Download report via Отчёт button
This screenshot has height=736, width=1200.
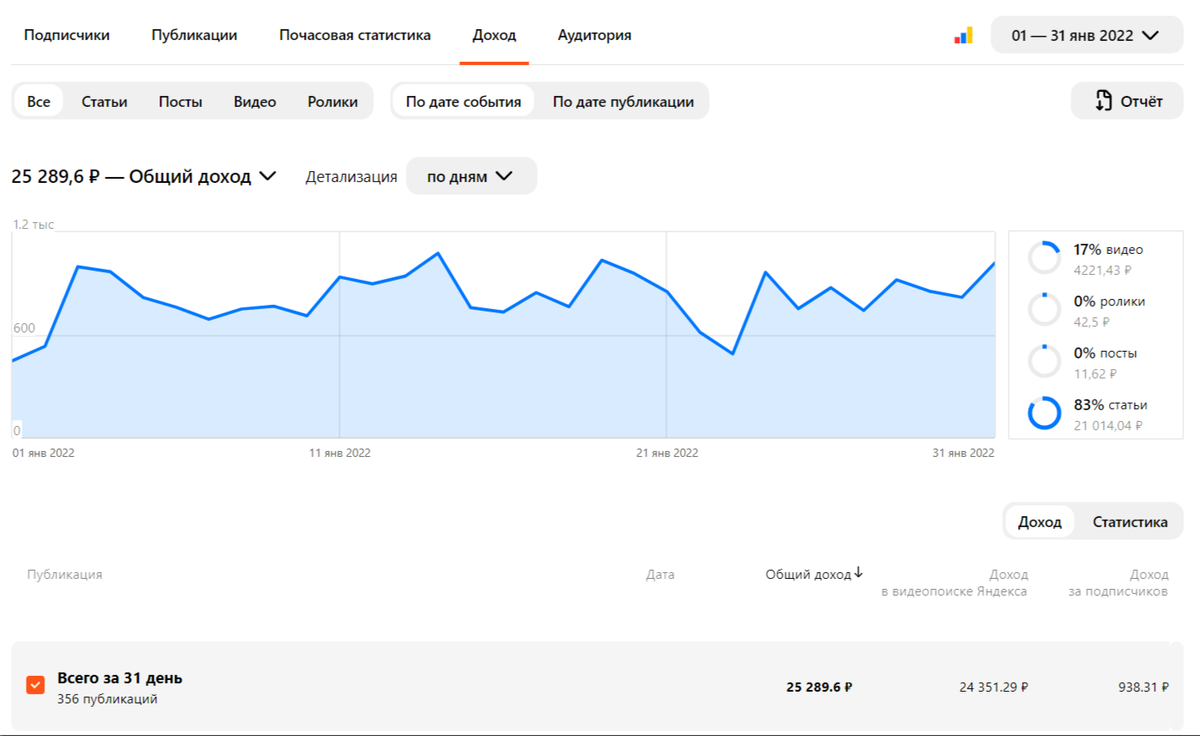(x=1127, y=101)
